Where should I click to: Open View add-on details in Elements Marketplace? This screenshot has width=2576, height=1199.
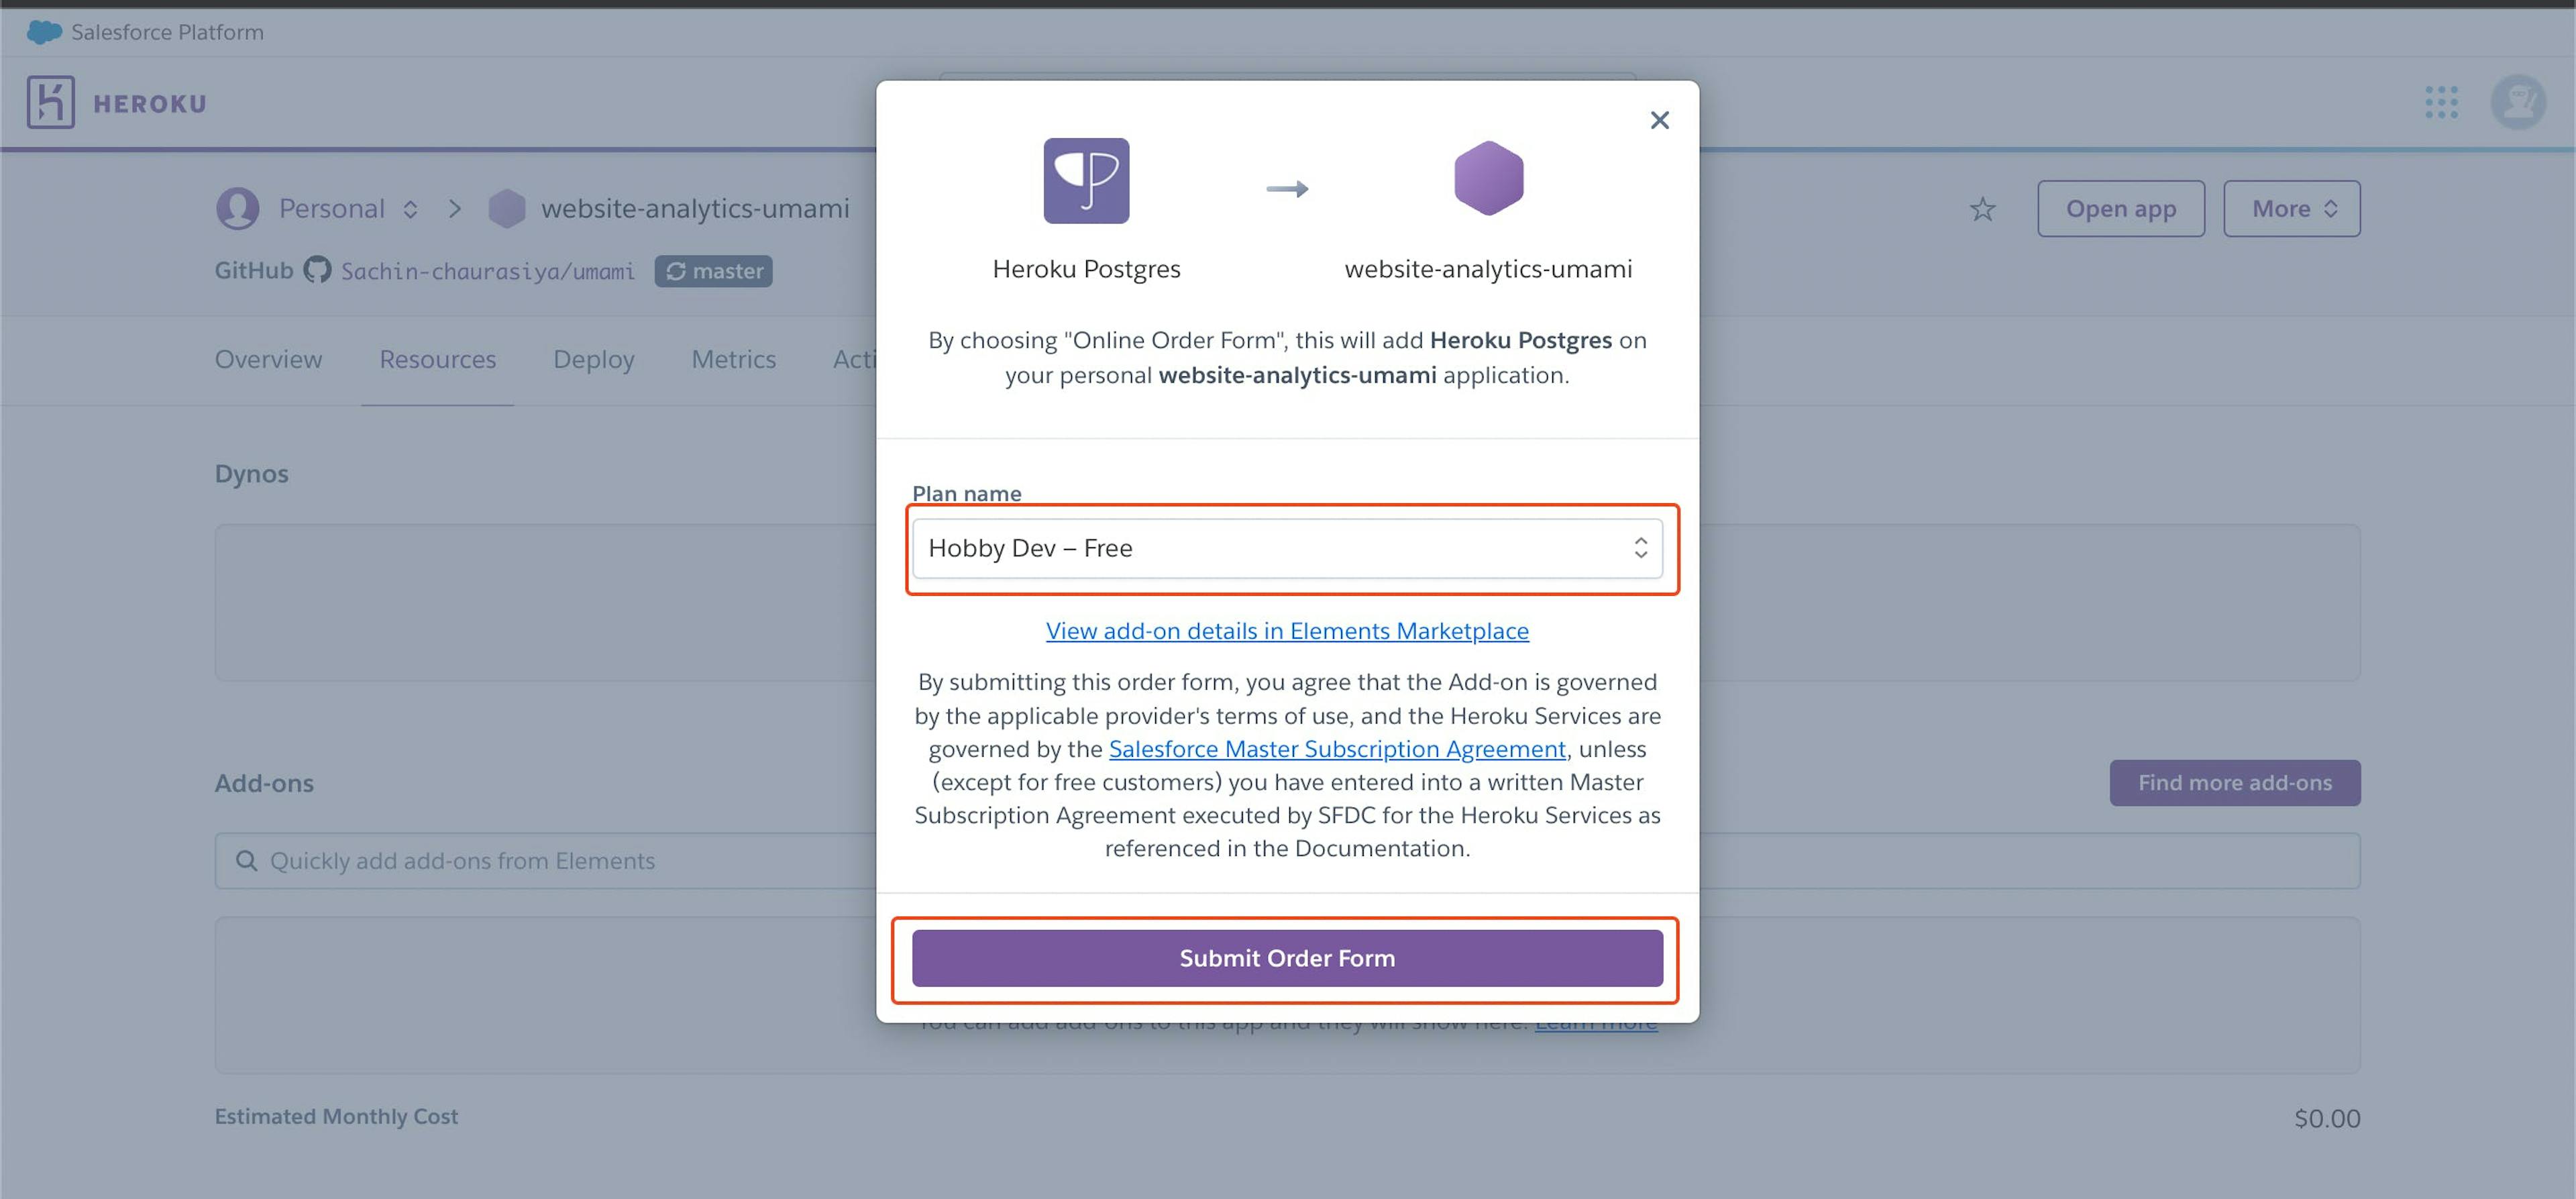click(x=1287, y=631)
